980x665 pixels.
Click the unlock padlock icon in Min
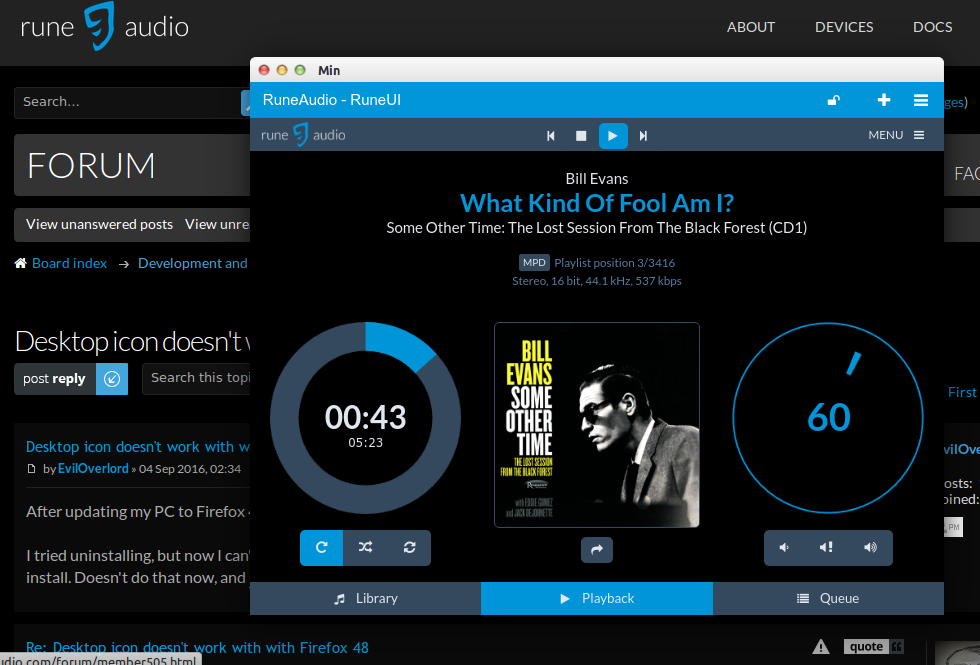pos(834,100)
